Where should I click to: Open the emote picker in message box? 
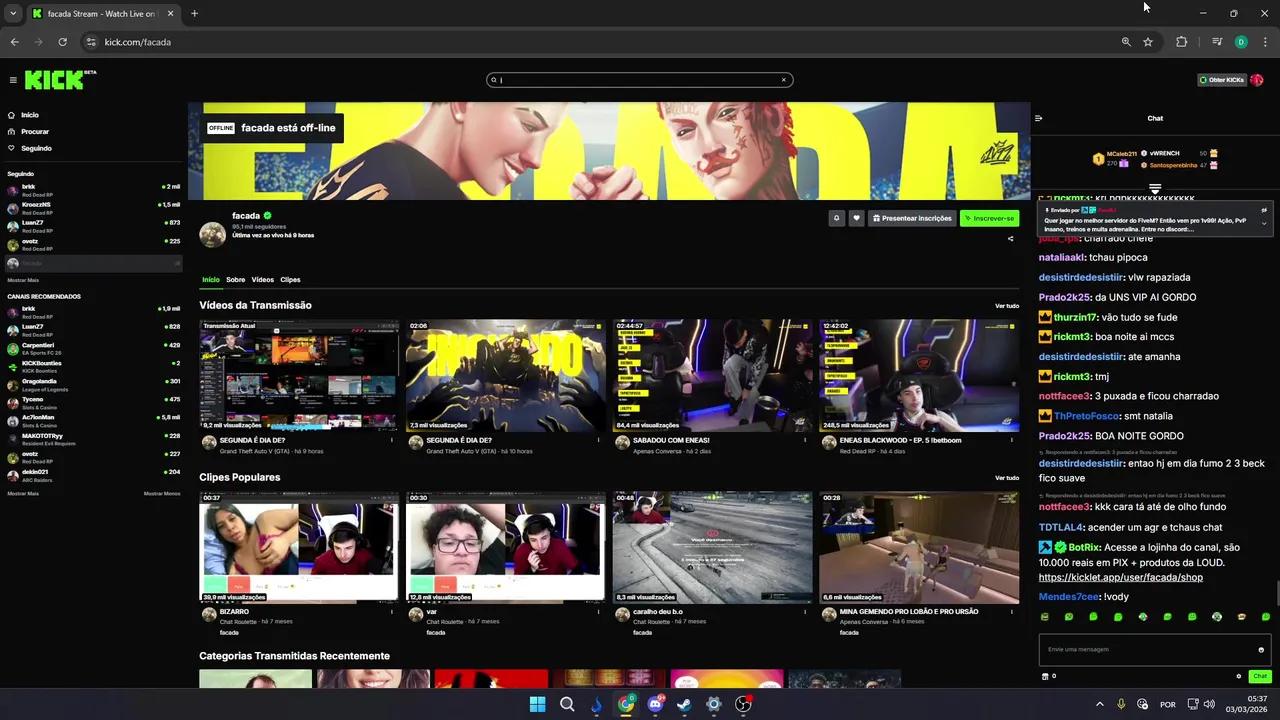click(1261, 650)
